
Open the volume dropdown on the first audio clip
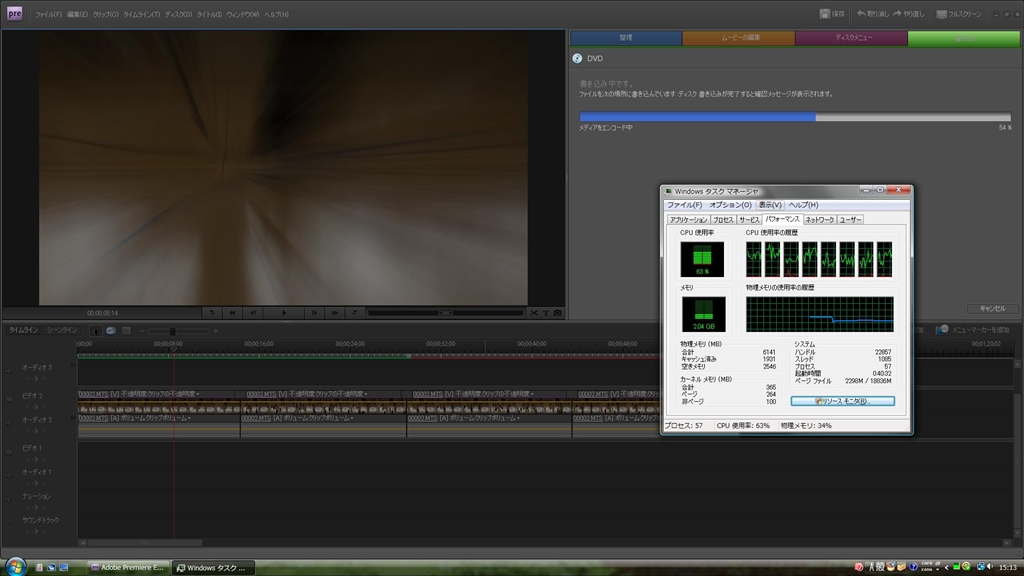189,417
